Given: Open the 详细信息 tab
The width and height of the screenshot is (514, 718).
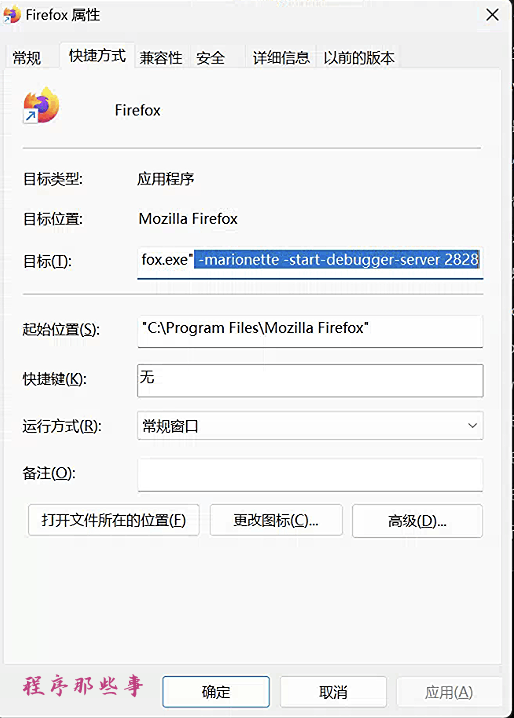Looking at the screenshot, I should coord(281,58).
